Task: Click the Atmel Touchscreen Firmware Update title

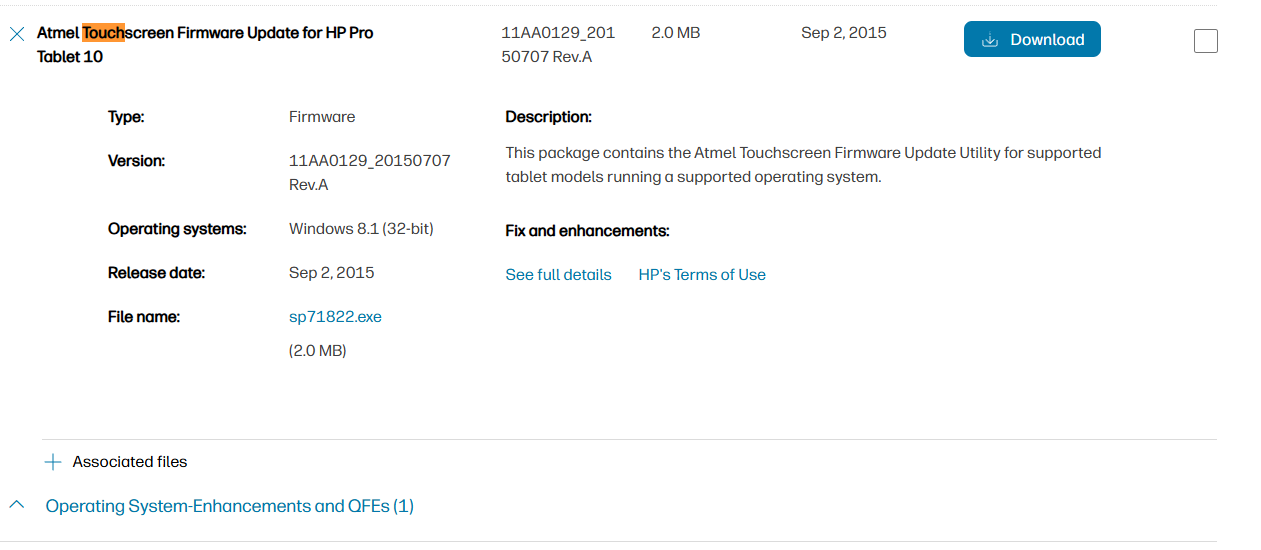Action: tap(205, 45)
